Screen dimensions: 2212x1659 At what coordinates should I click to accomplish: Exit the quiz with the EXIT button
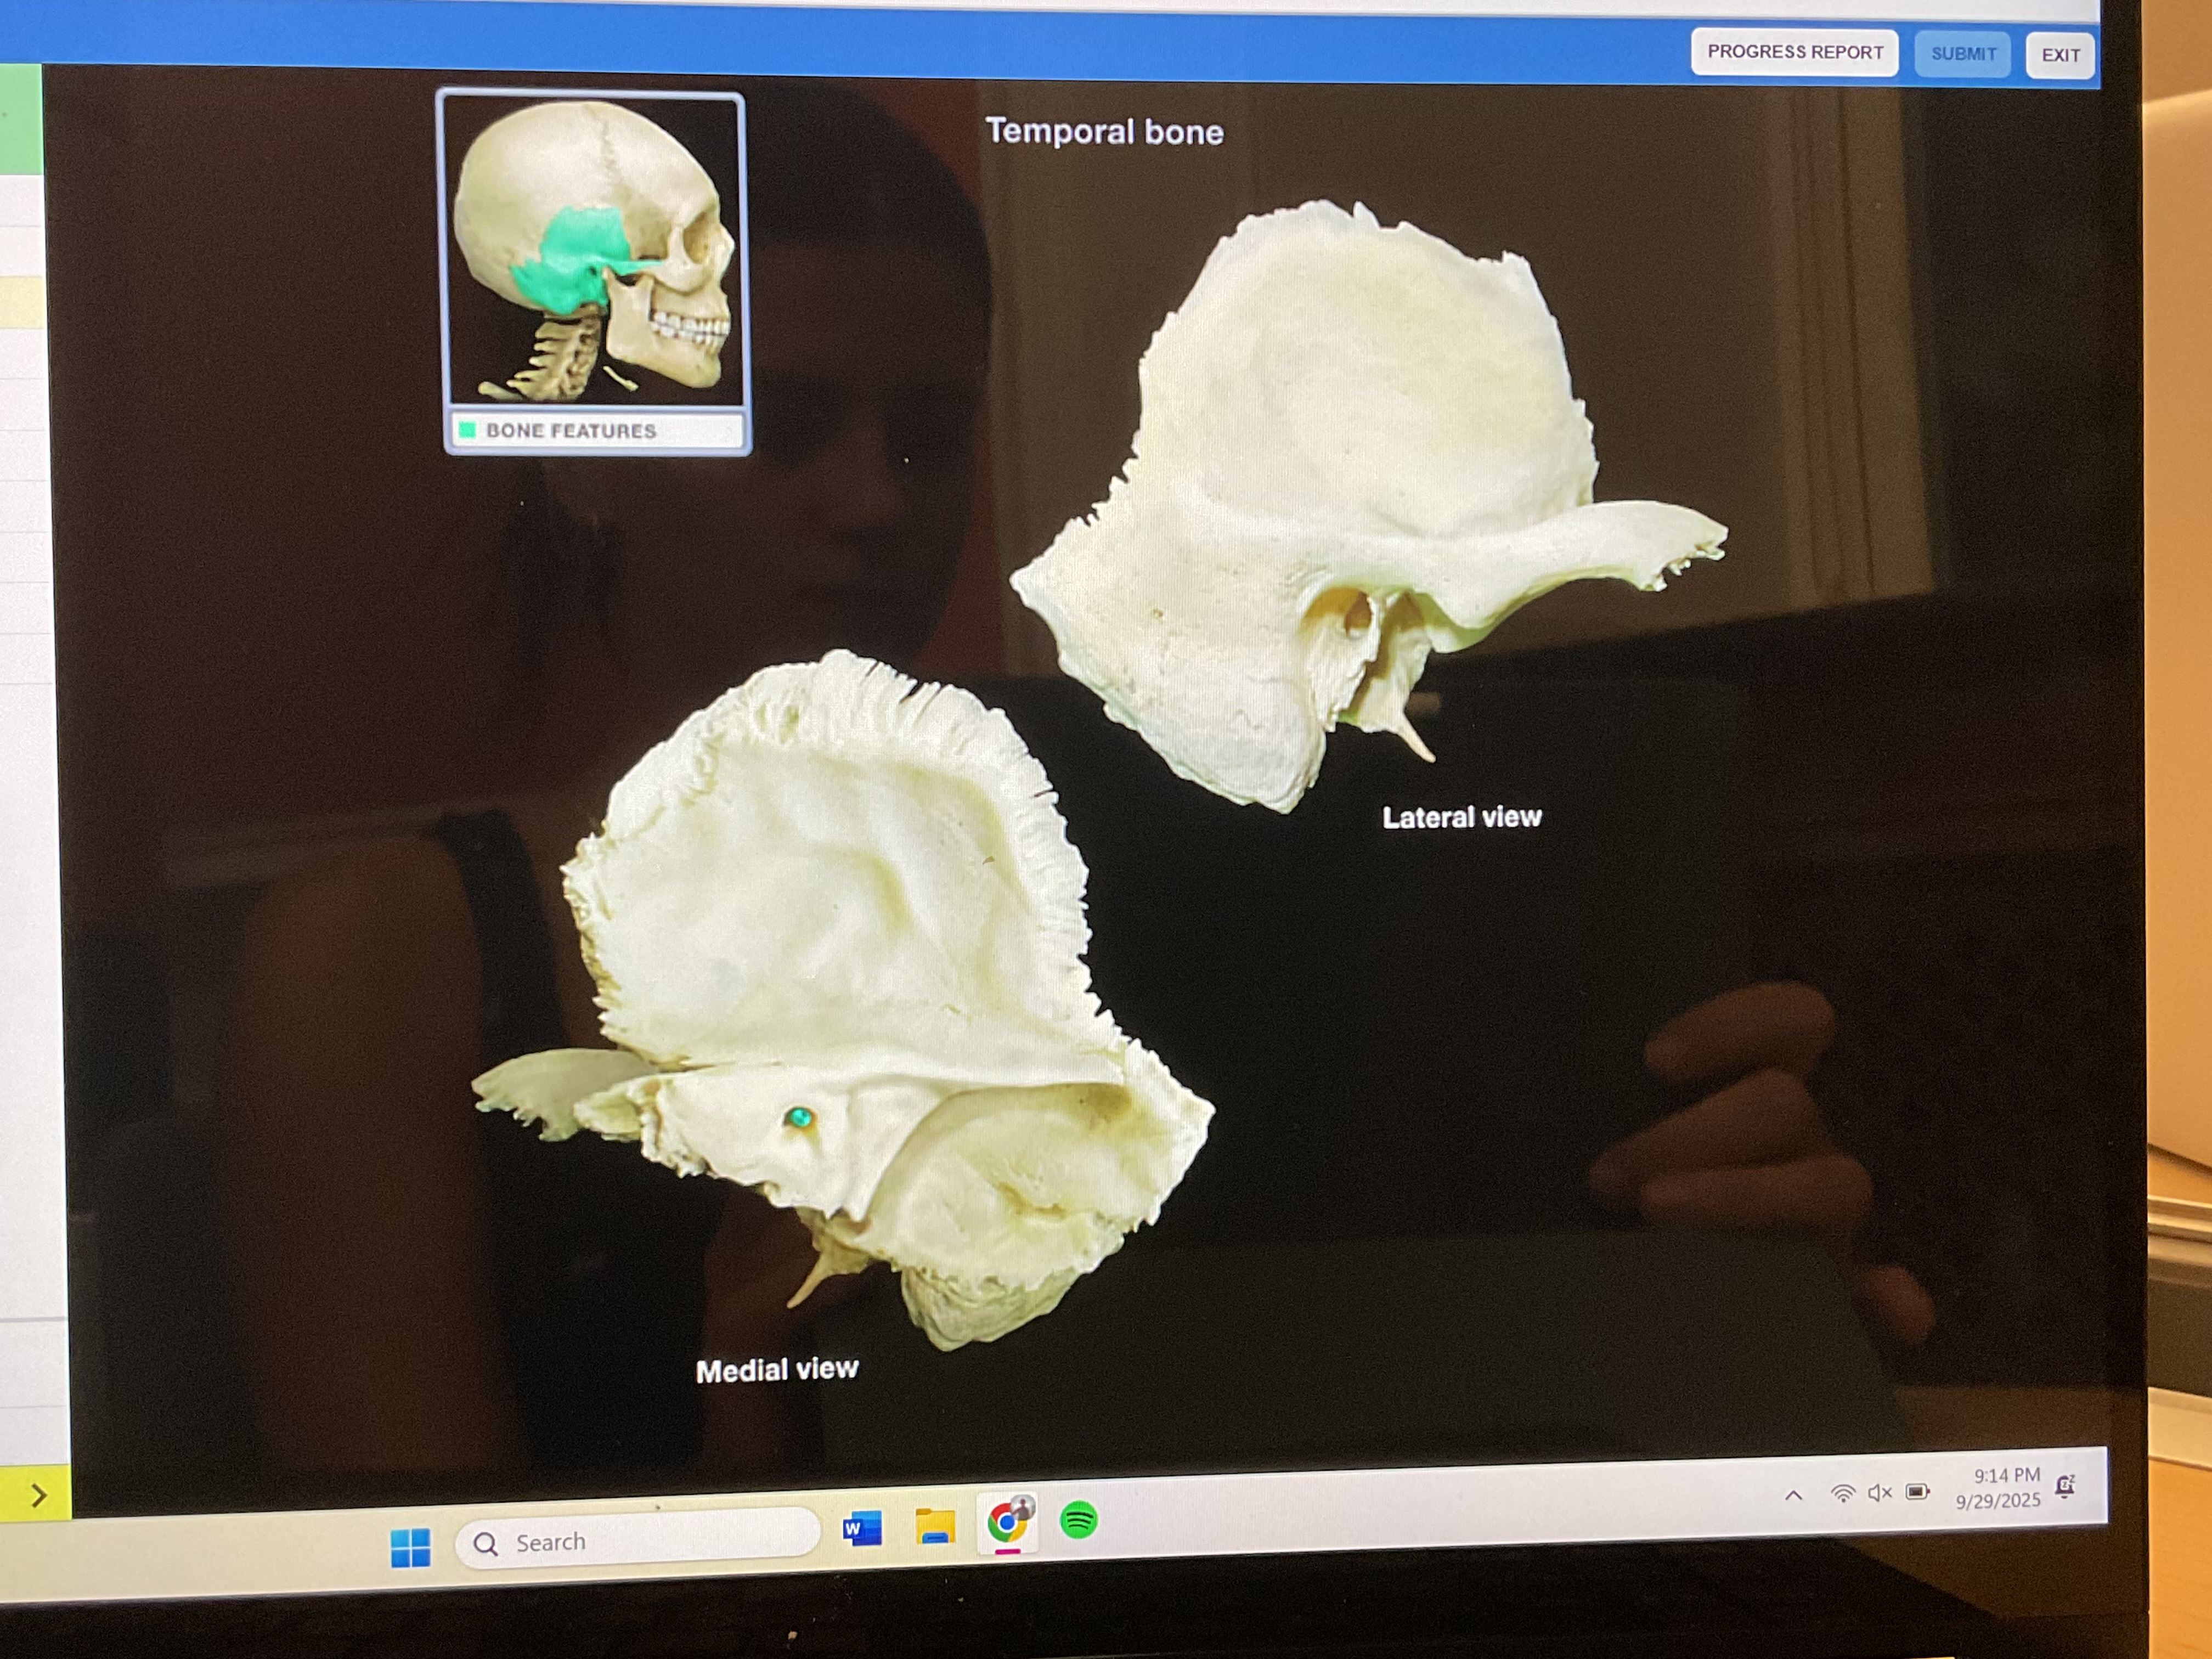(2060, 55)
